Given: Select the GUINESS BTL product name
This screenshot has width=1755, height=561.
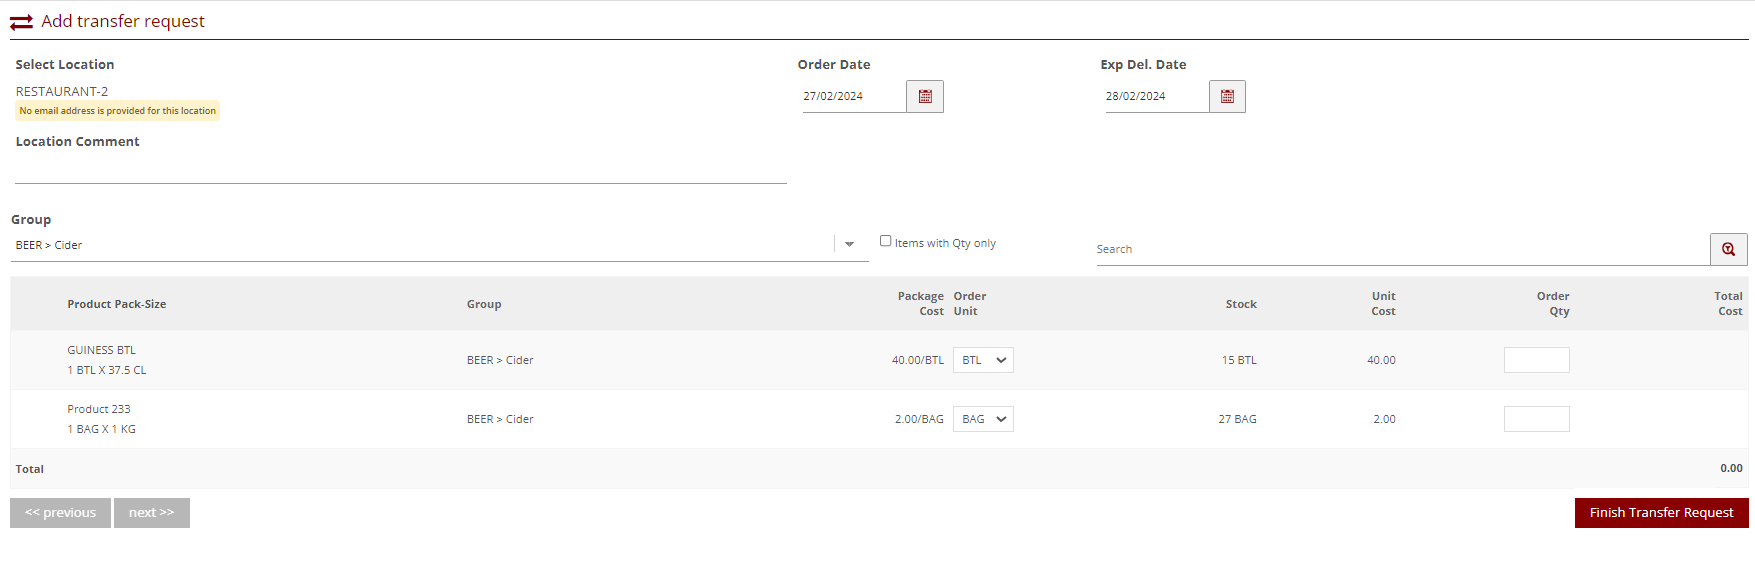Looking at the screenshot, I should (x=101, y=350).
